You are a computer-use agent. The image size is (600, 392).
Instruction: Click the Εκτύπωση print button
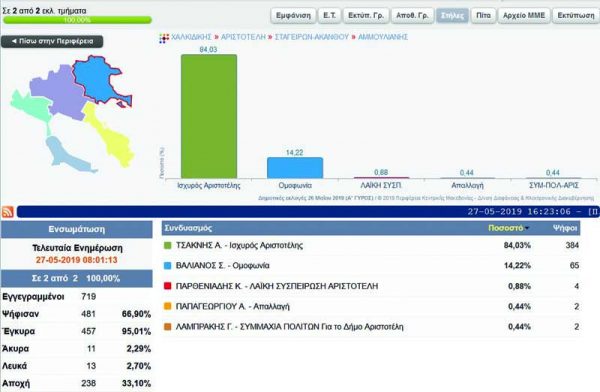click(x=576, y=16)
